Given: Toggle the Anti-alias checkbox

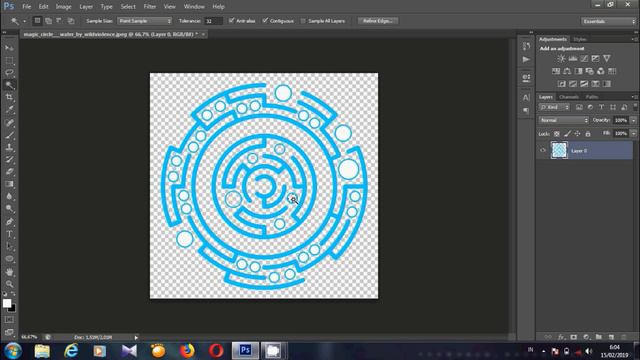Looking at the screenshot, I should [231, 20].
